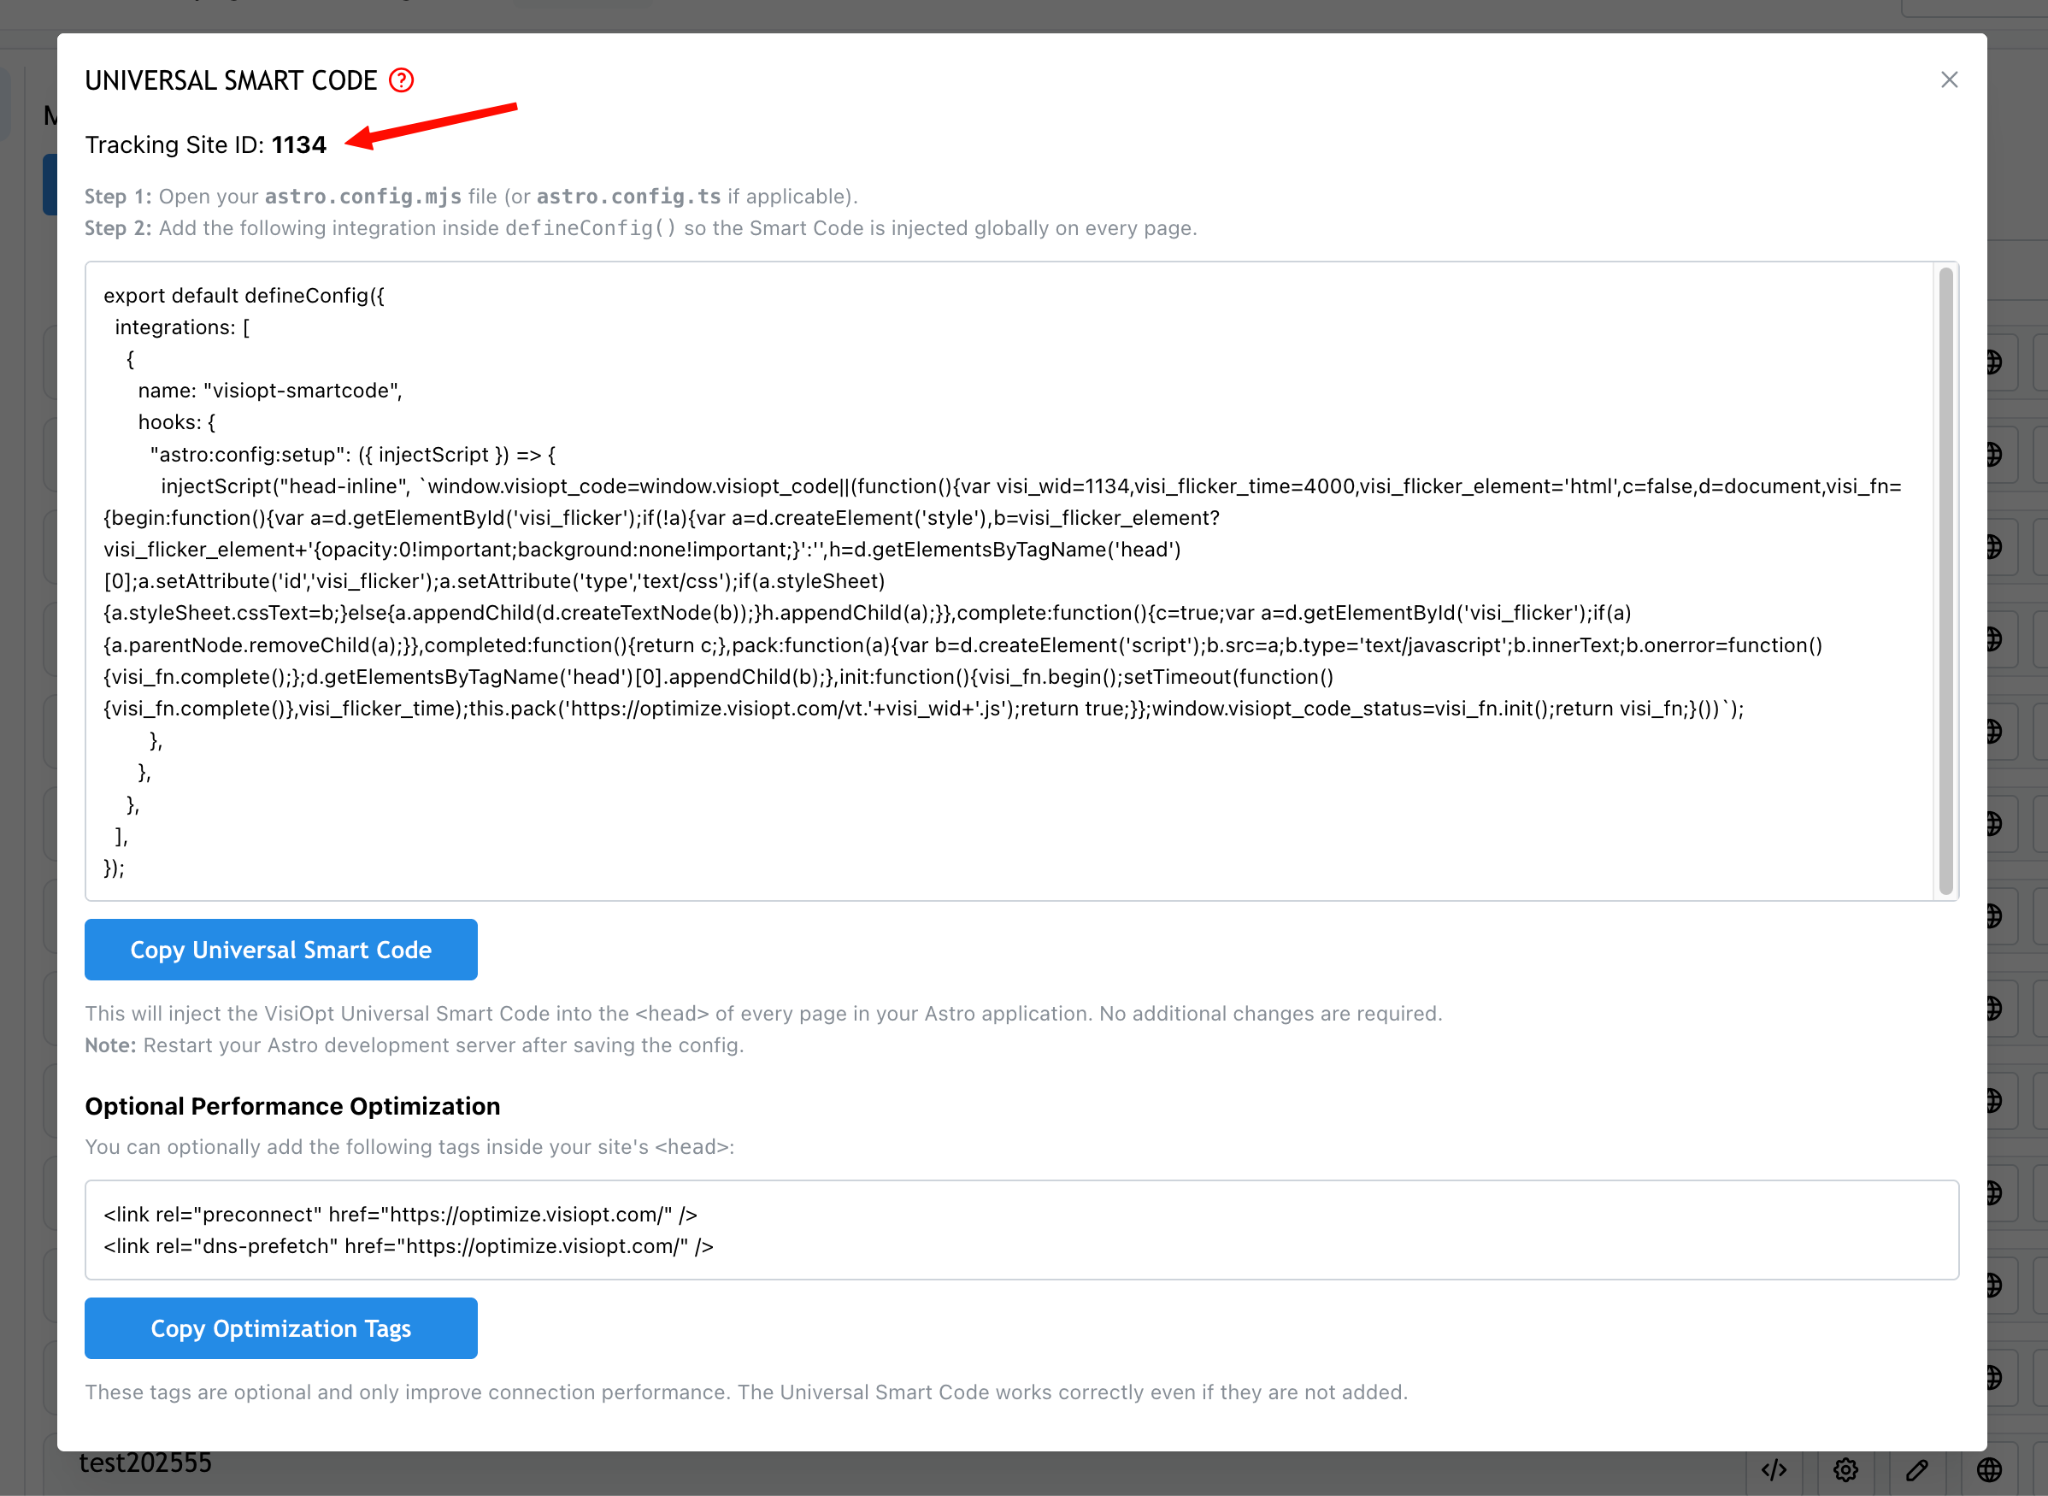Open embed code icon for test202555
The height and width of the screenshot is (1496, 2048).
(1774, 1469)
